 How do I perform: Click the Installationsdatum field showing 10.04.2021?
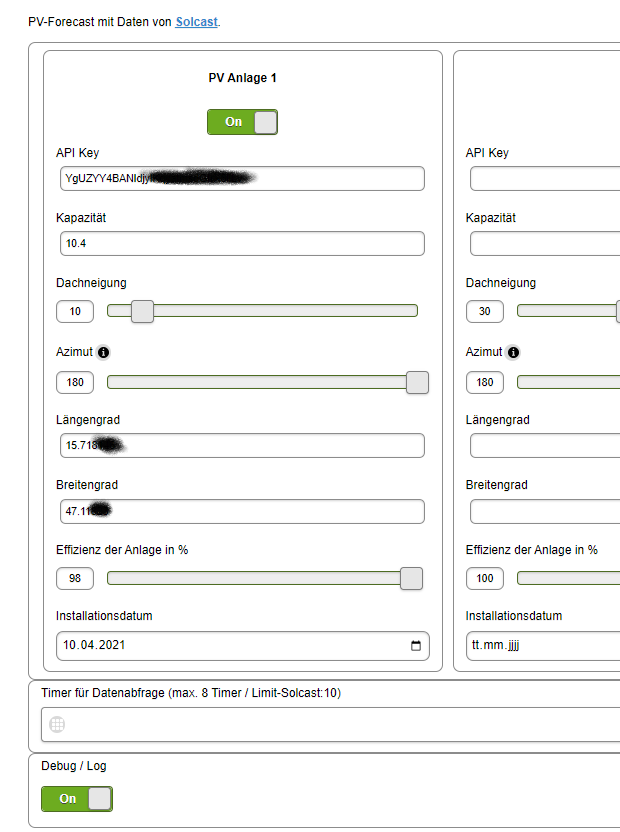click(243, 646)
